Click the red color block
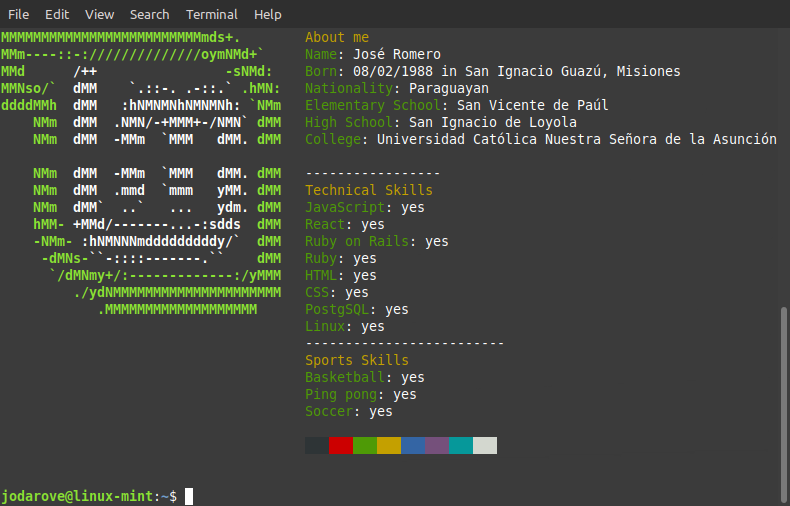Image resolution: width=790 pixels, height=506 pixels. pos(341,445)
